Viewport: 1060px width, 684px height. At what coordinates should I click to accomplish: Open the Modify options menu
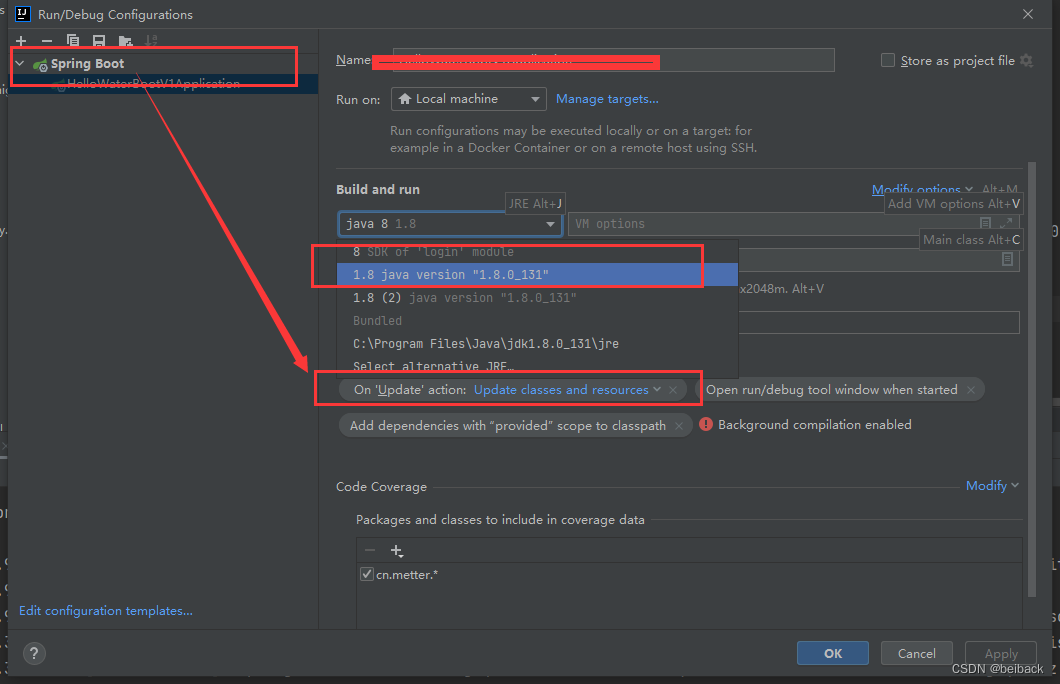921,189
